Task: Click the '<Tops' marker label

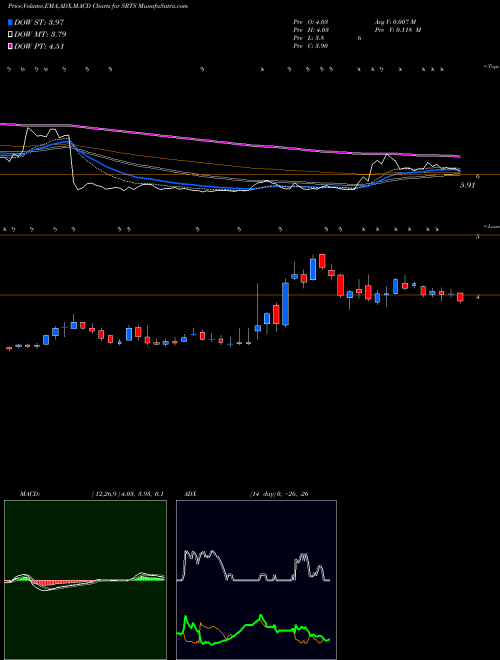Action: point(491,67)
